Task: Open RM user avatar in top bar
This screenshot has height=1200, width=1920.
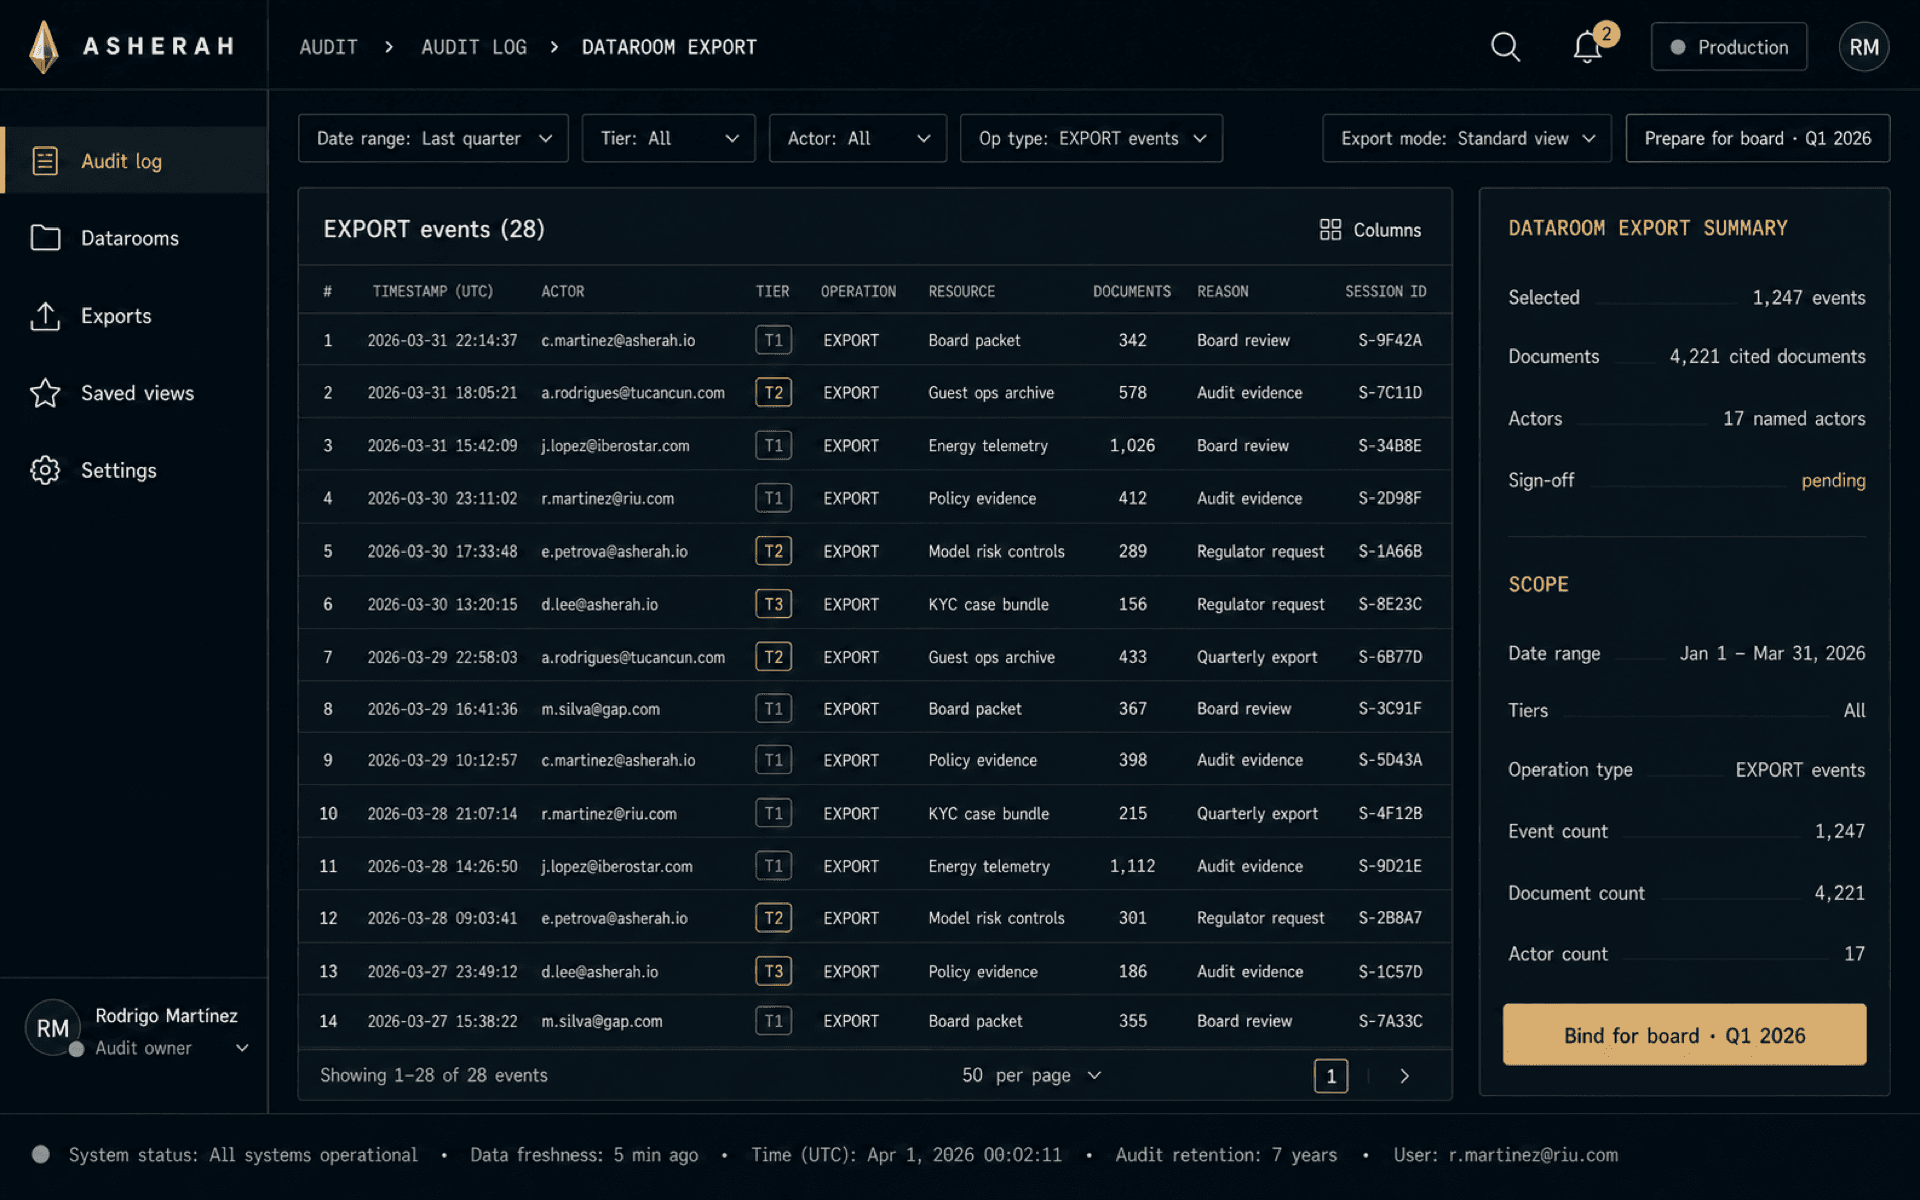Action: pos(1863,47)
